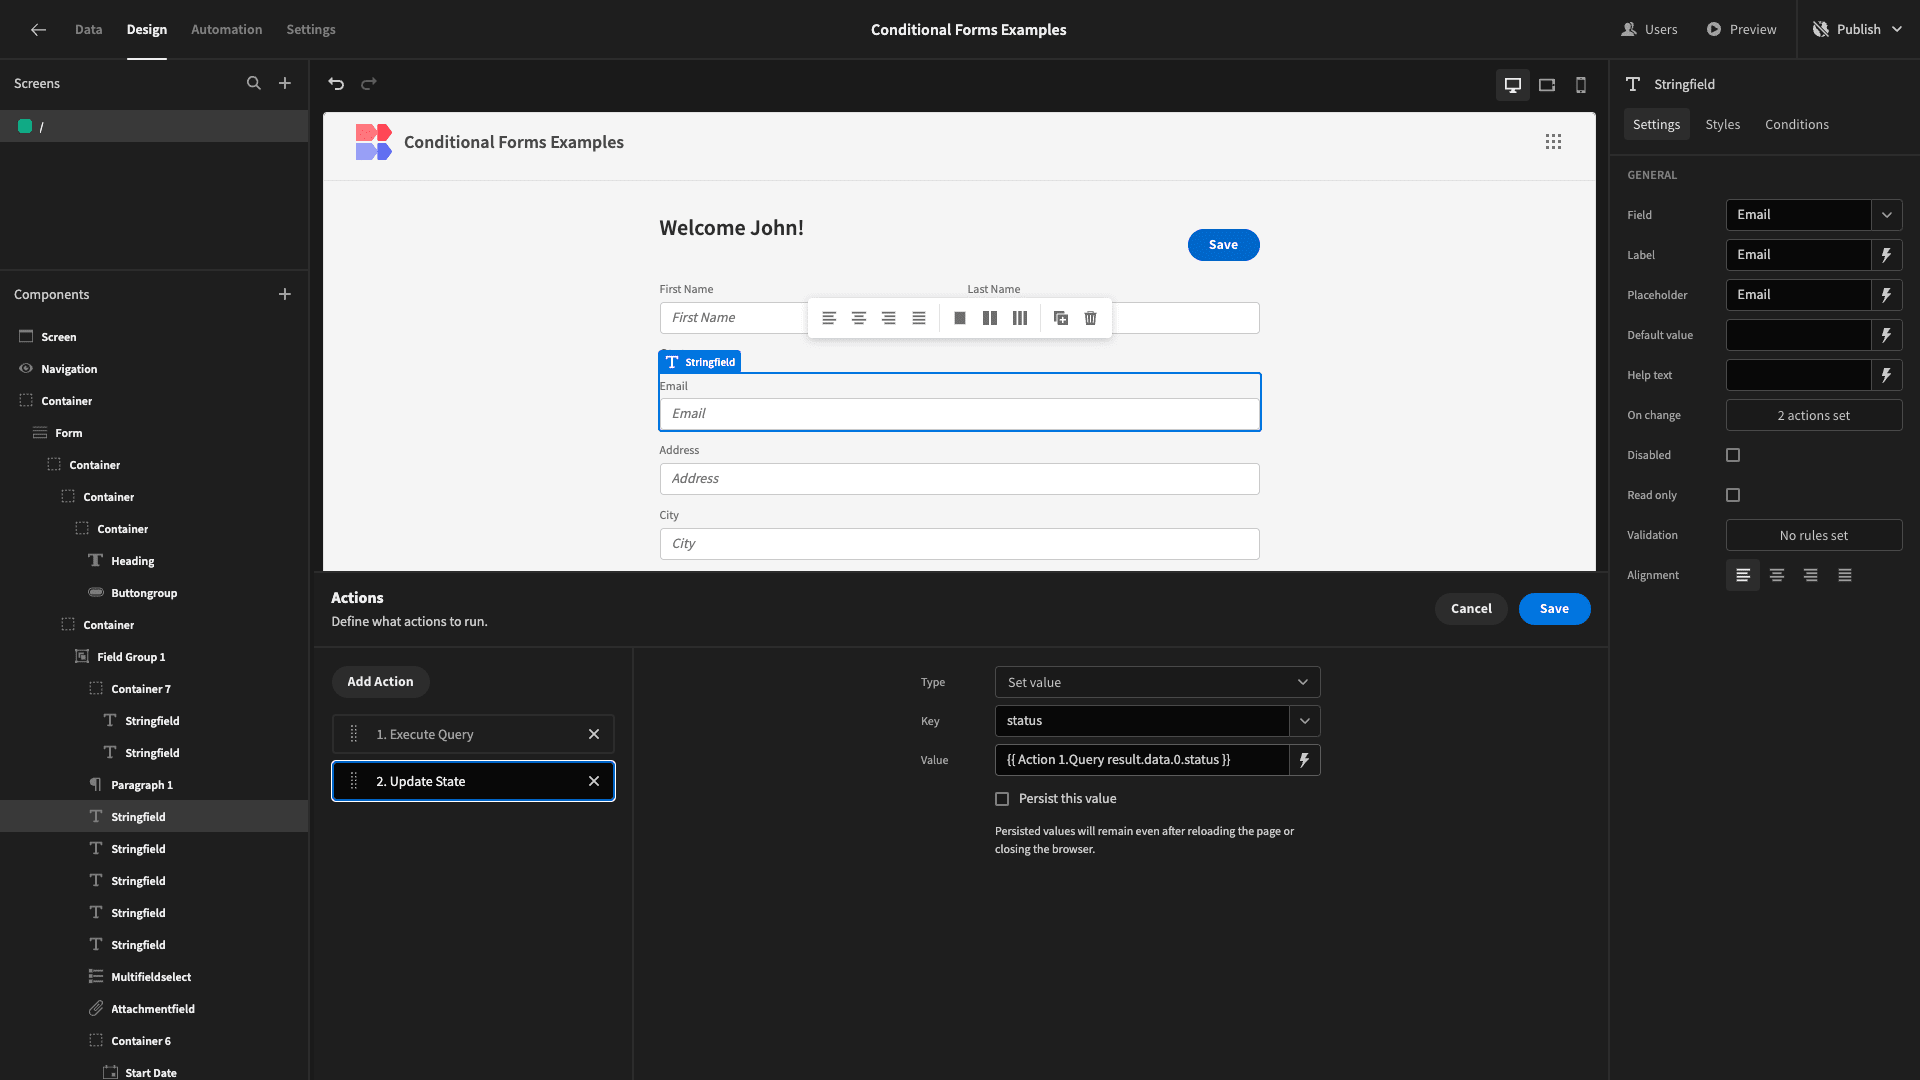The image size is (1920, 1080).
Task: Open the Type dropdown showing Set value
Action: coord(1157,682)
